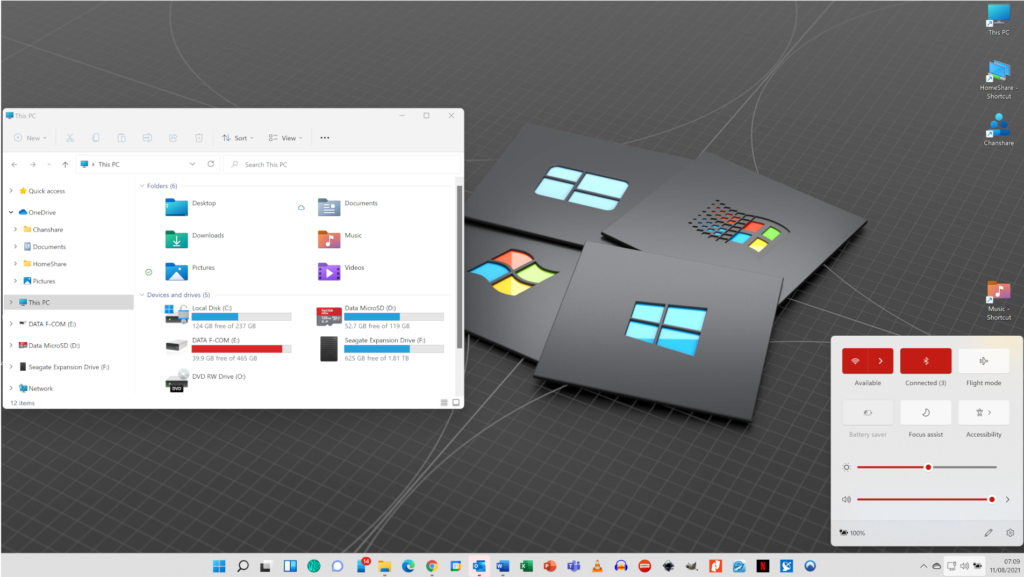Expand audio output arrow beside volume slider
Image resolution: width=1024 pixels, height=577 pixels.
(1008, 499)
